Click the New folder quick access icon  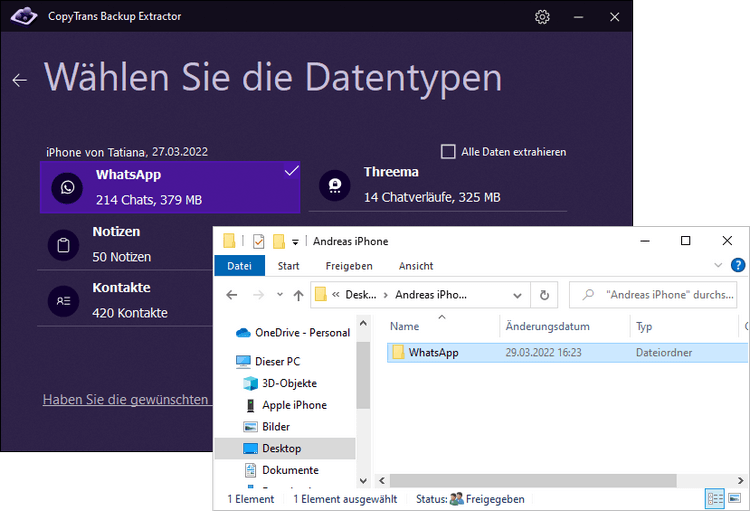(x=279, y=241)
